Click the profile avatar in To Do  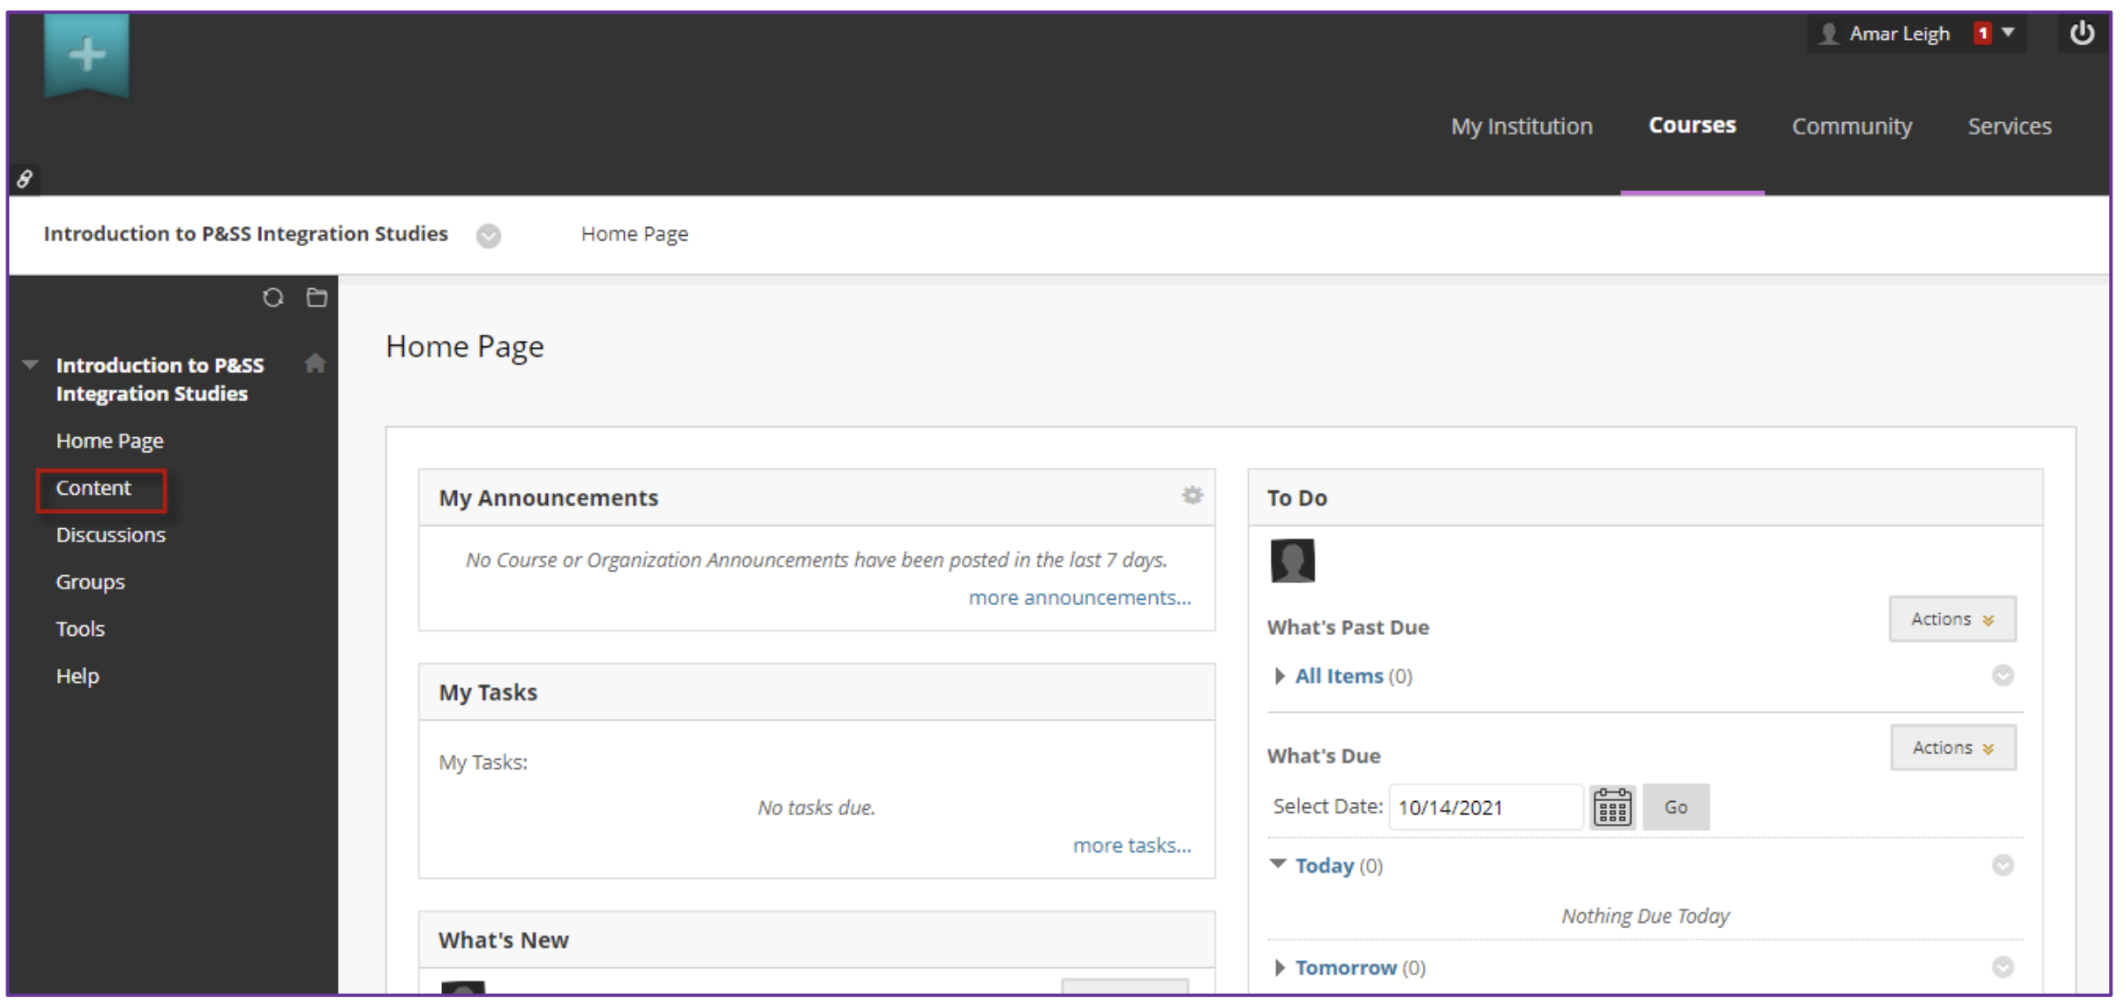1292,560
